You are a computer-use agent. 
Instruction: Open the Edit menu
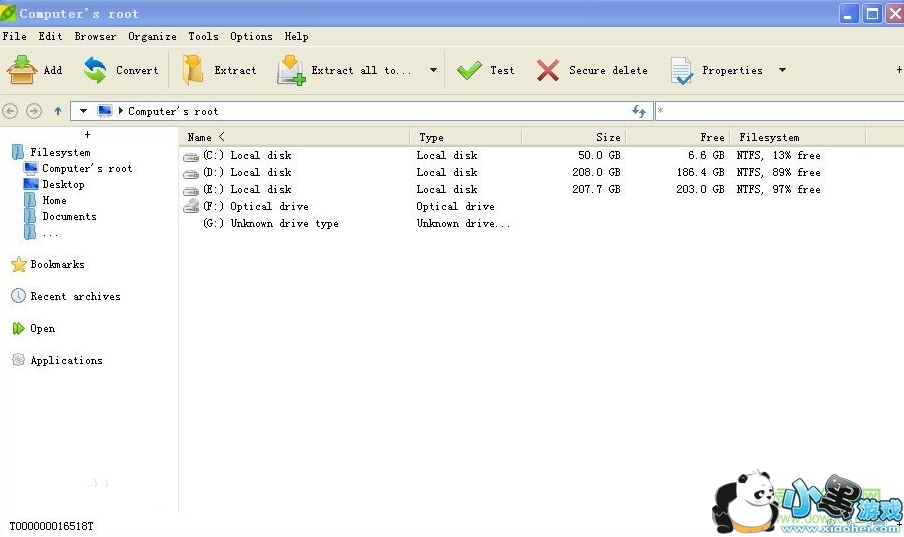pyautogui.click(x=50, y=36)
